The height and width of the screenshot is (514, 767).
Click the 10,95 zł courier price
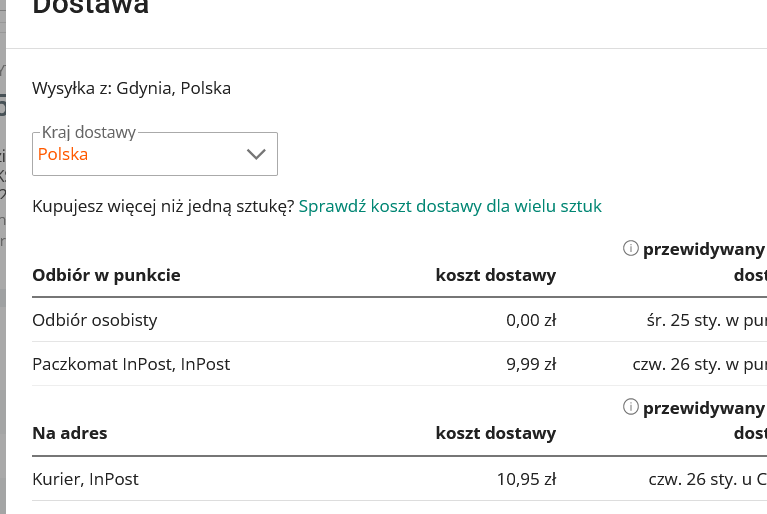pyautogui.click(x=526, y=479)
